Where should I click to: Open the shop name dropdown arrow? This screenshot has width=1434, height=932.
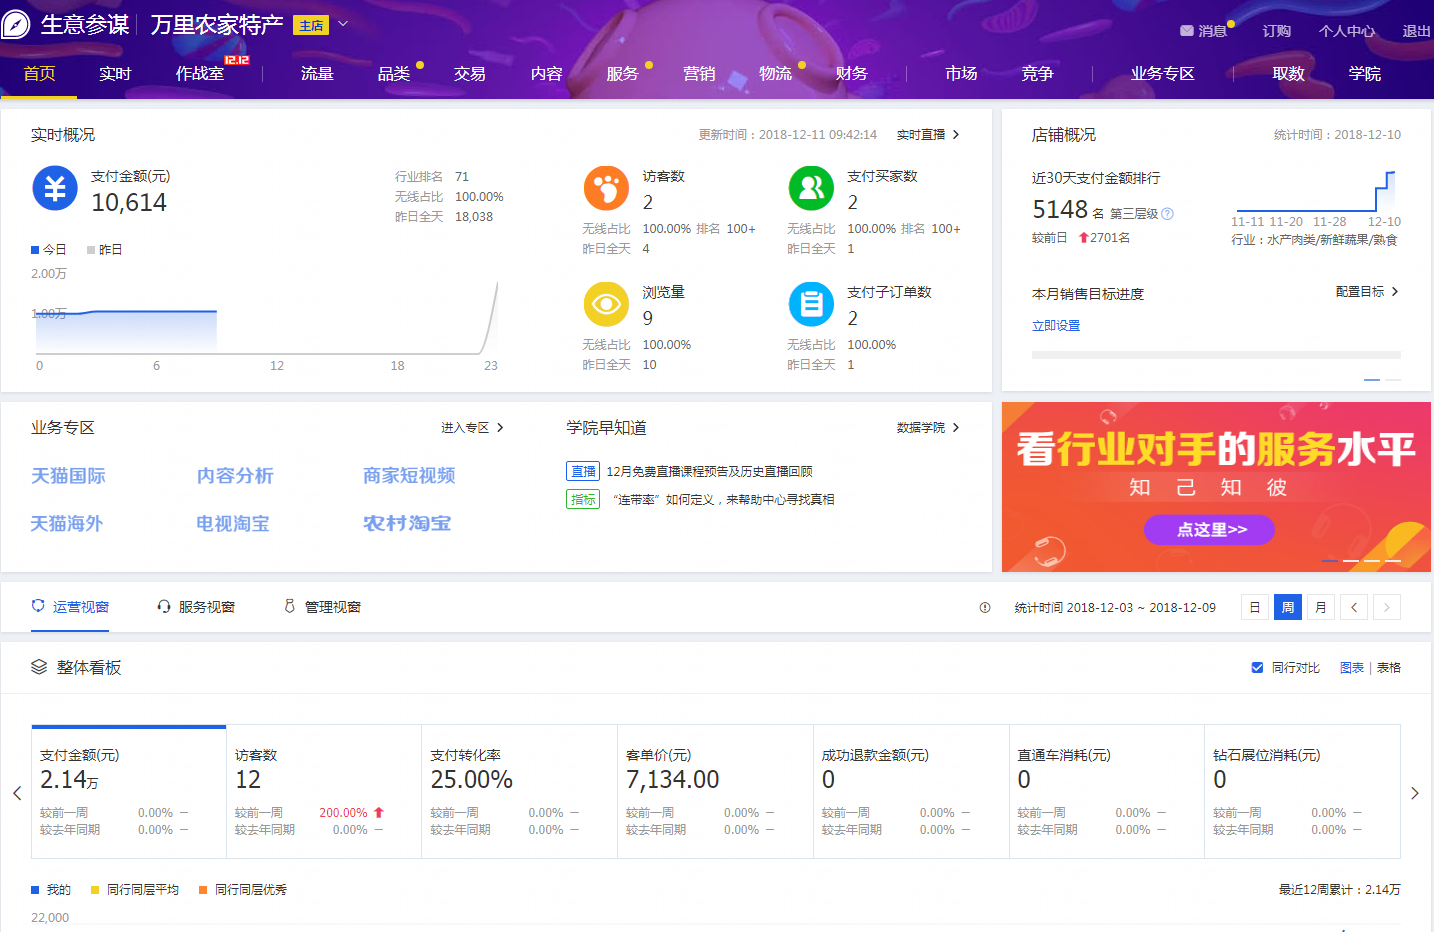pyautogui.click(x=343, y=23)
